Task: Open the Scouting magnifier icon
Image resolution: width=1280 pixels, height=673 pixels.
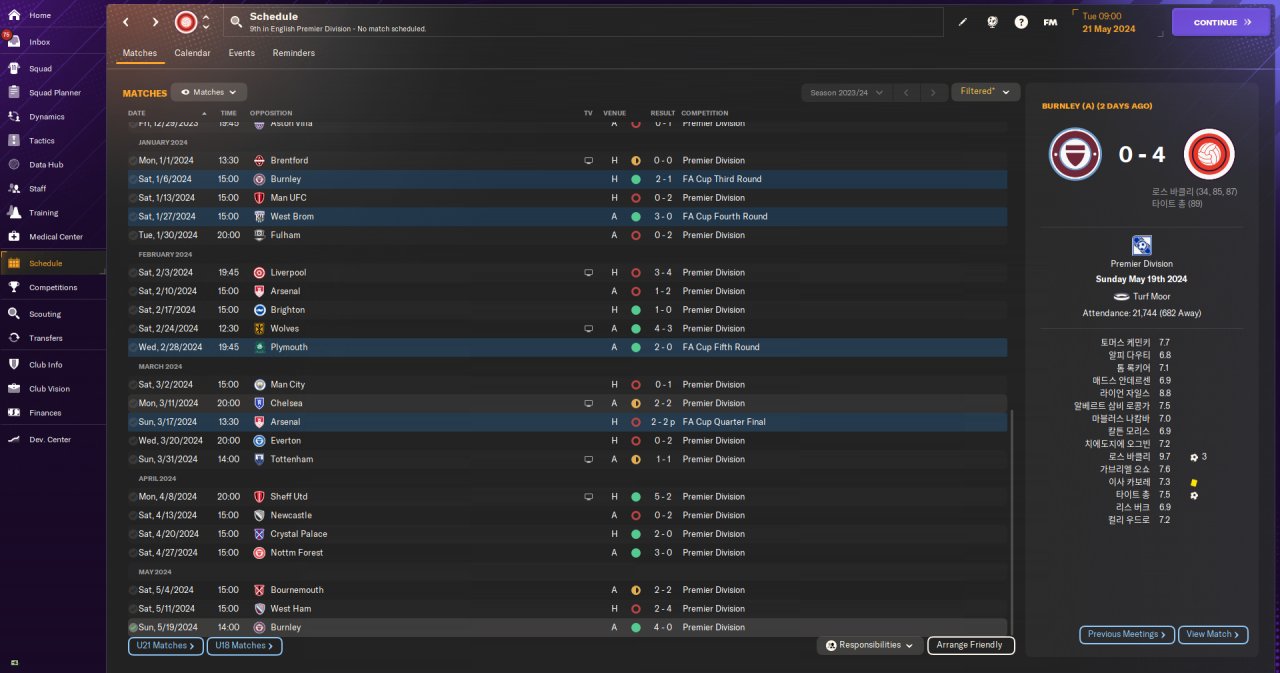Action: coord(14,313)
